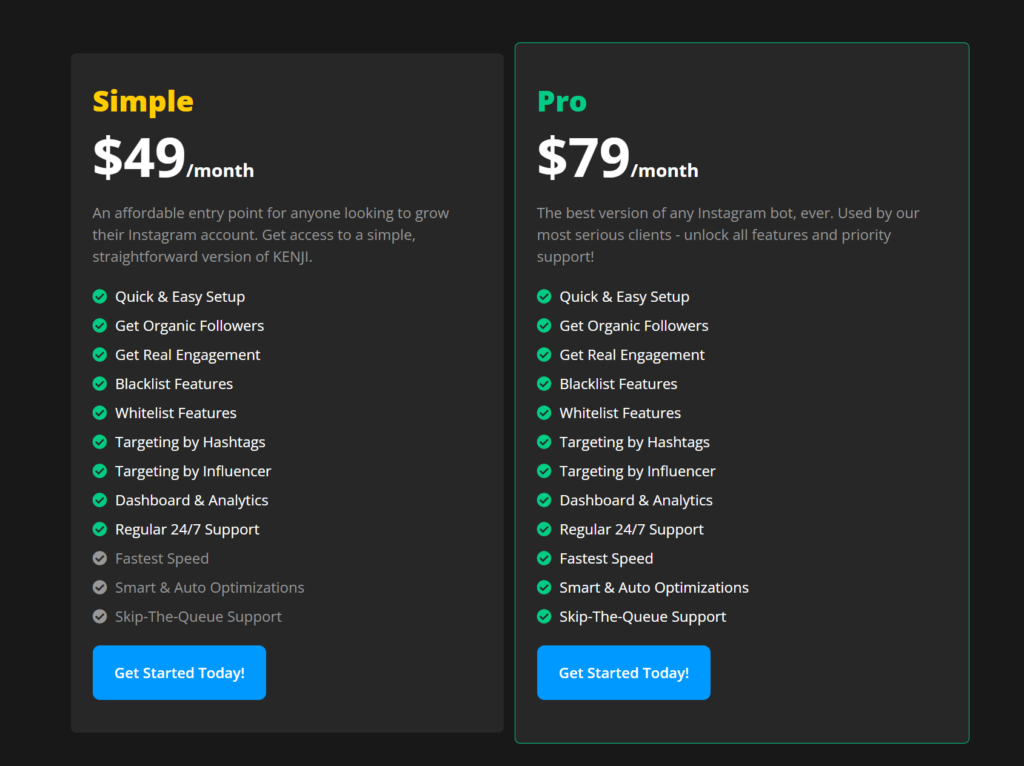Click grey check beside Skip-The-Queue Support in Simple
1024x766 pixels.
100,616
